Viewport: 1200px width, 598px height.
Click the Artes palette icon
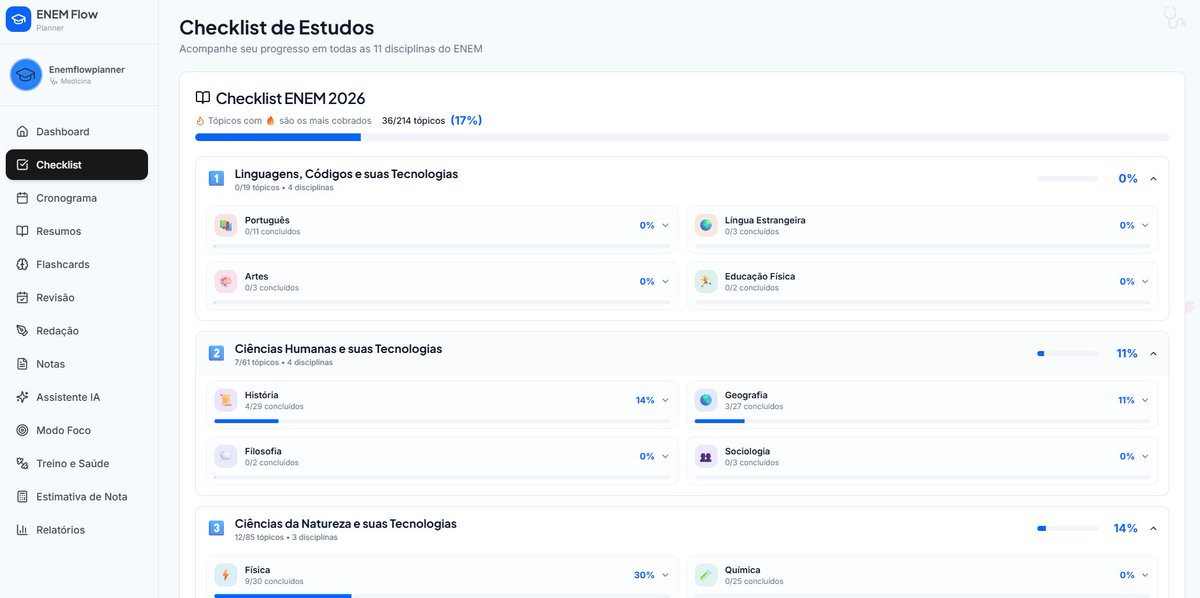pos(226,281)
